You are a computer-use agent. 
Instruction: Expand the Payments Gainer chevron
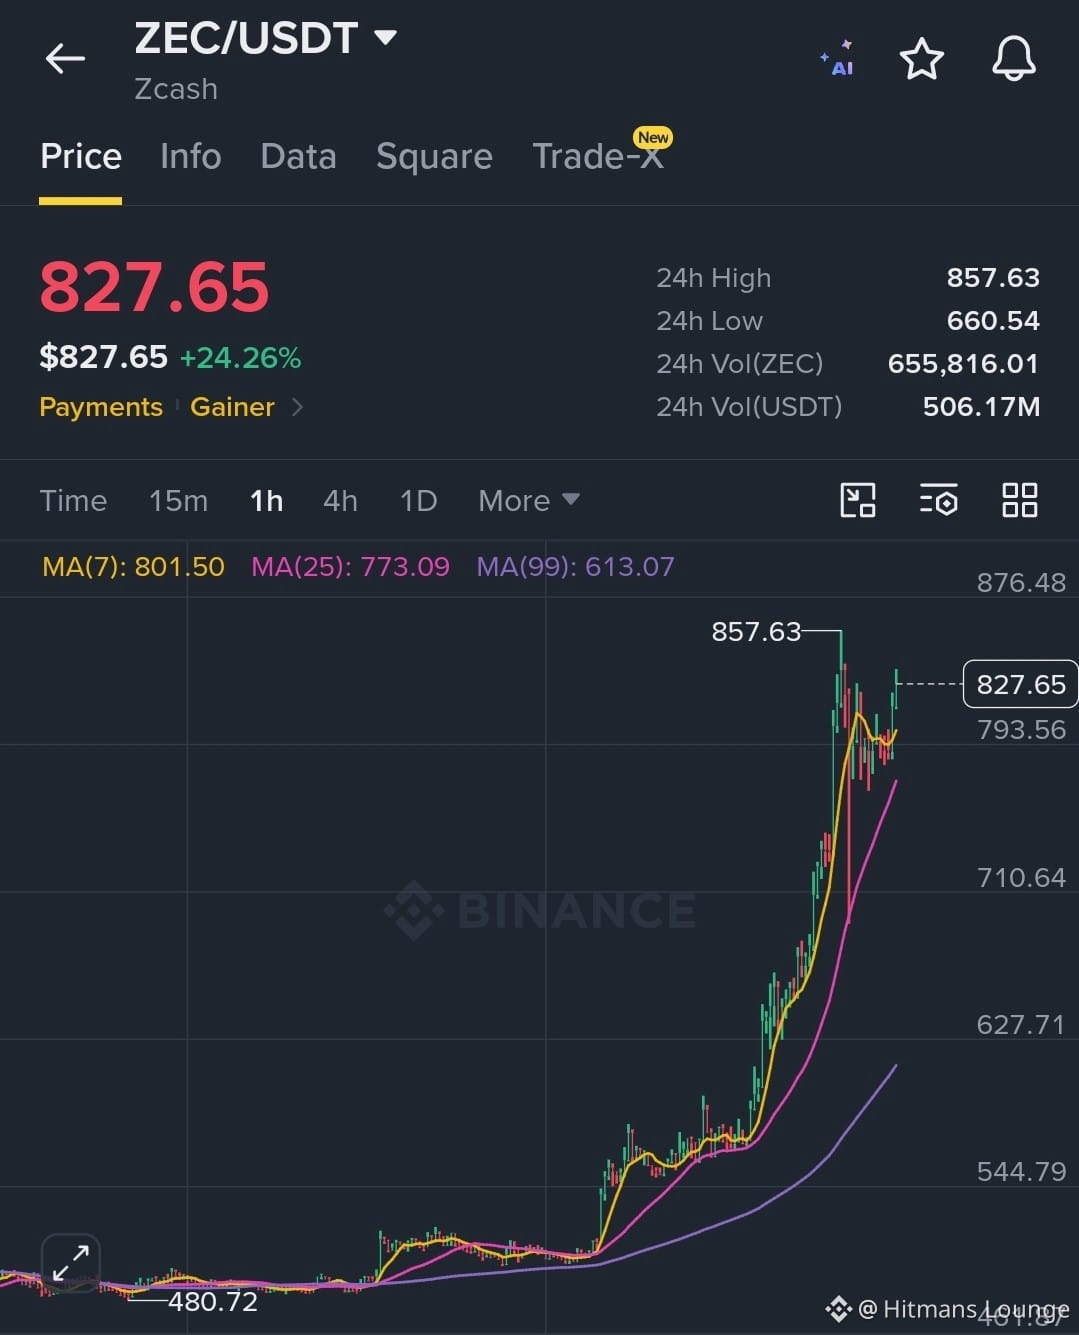click(x=297, y=407)
